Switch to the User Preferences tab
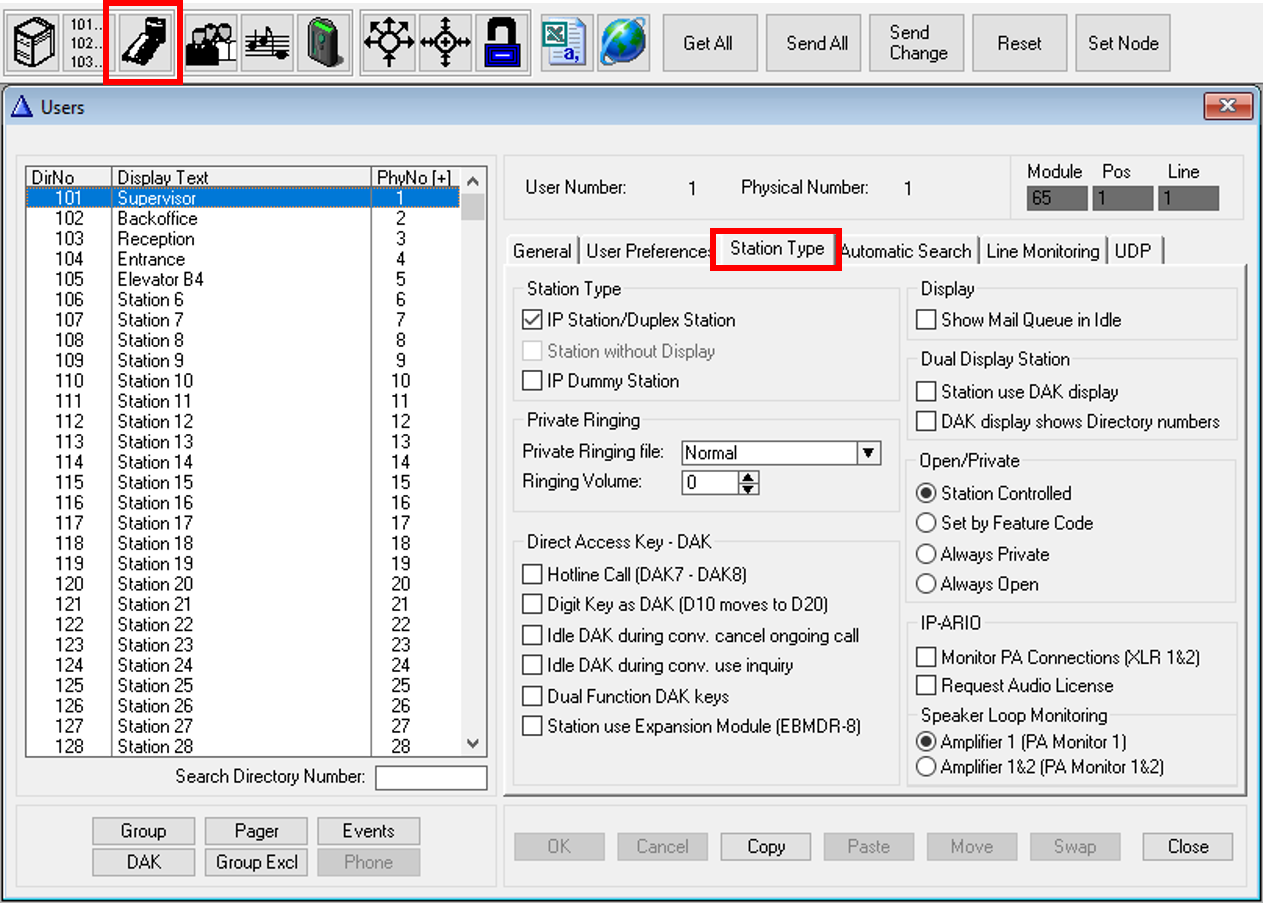This screenshot has width=1263, height=903. (648, 251)
